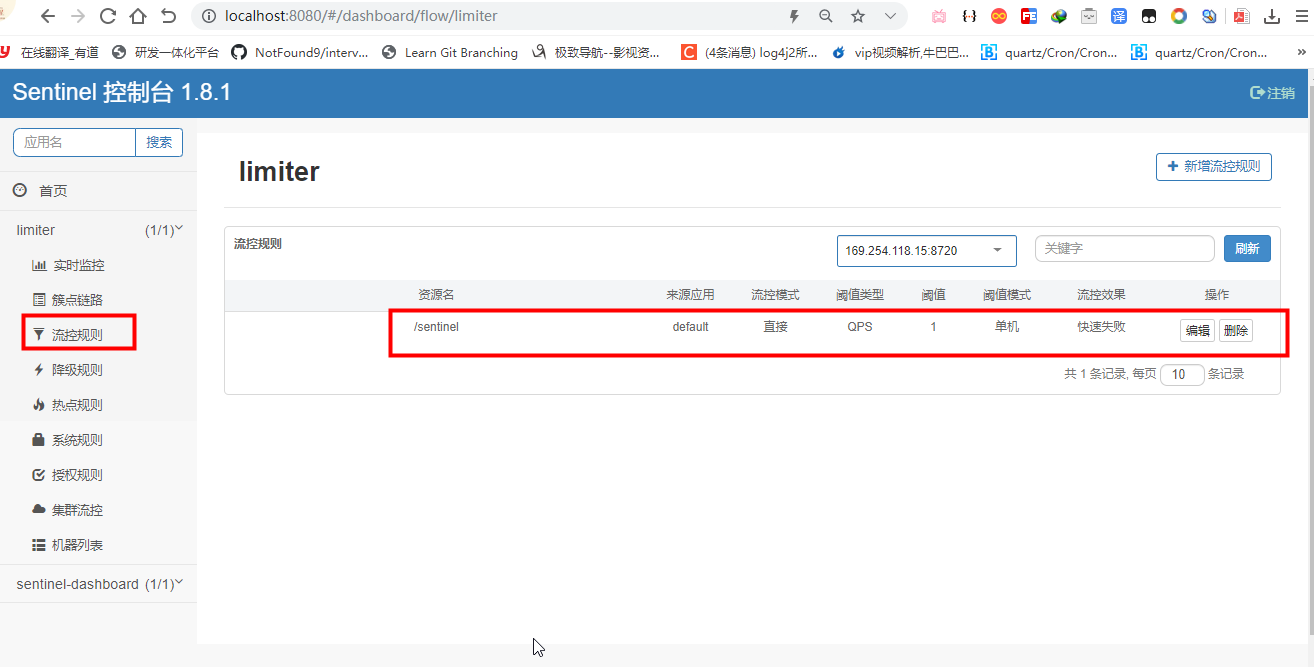Screen dimensions: 1314x667
Task: Open the machine IP 169.254.118.15:8720 dropdown
Action: 926,250
